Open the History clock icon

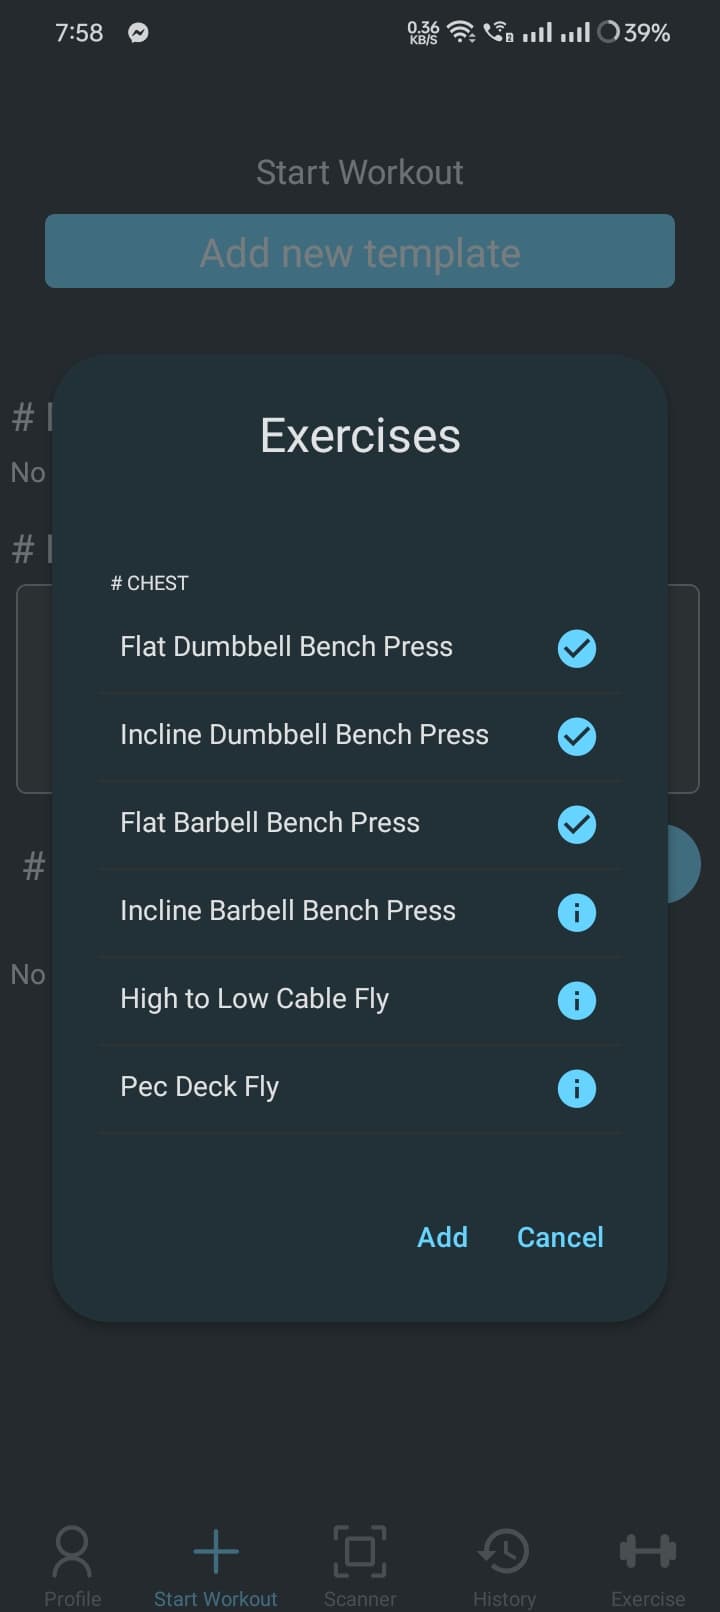pyautogui.click(x=504, y=1551)
